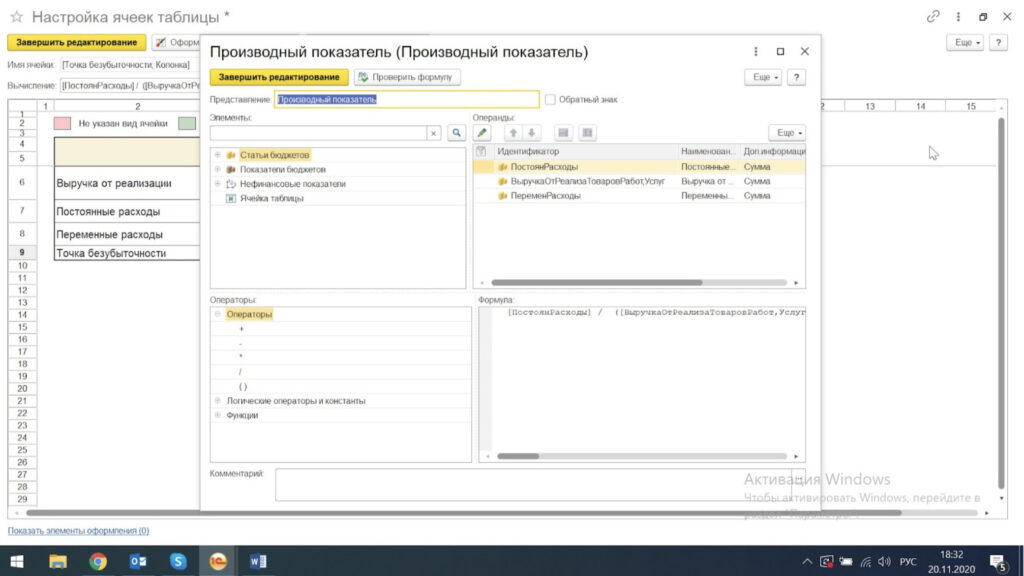This screenshot has height=576, width=1024.
Task: Enable the Обратный знак checkbox
Action: tap(550, 100)
